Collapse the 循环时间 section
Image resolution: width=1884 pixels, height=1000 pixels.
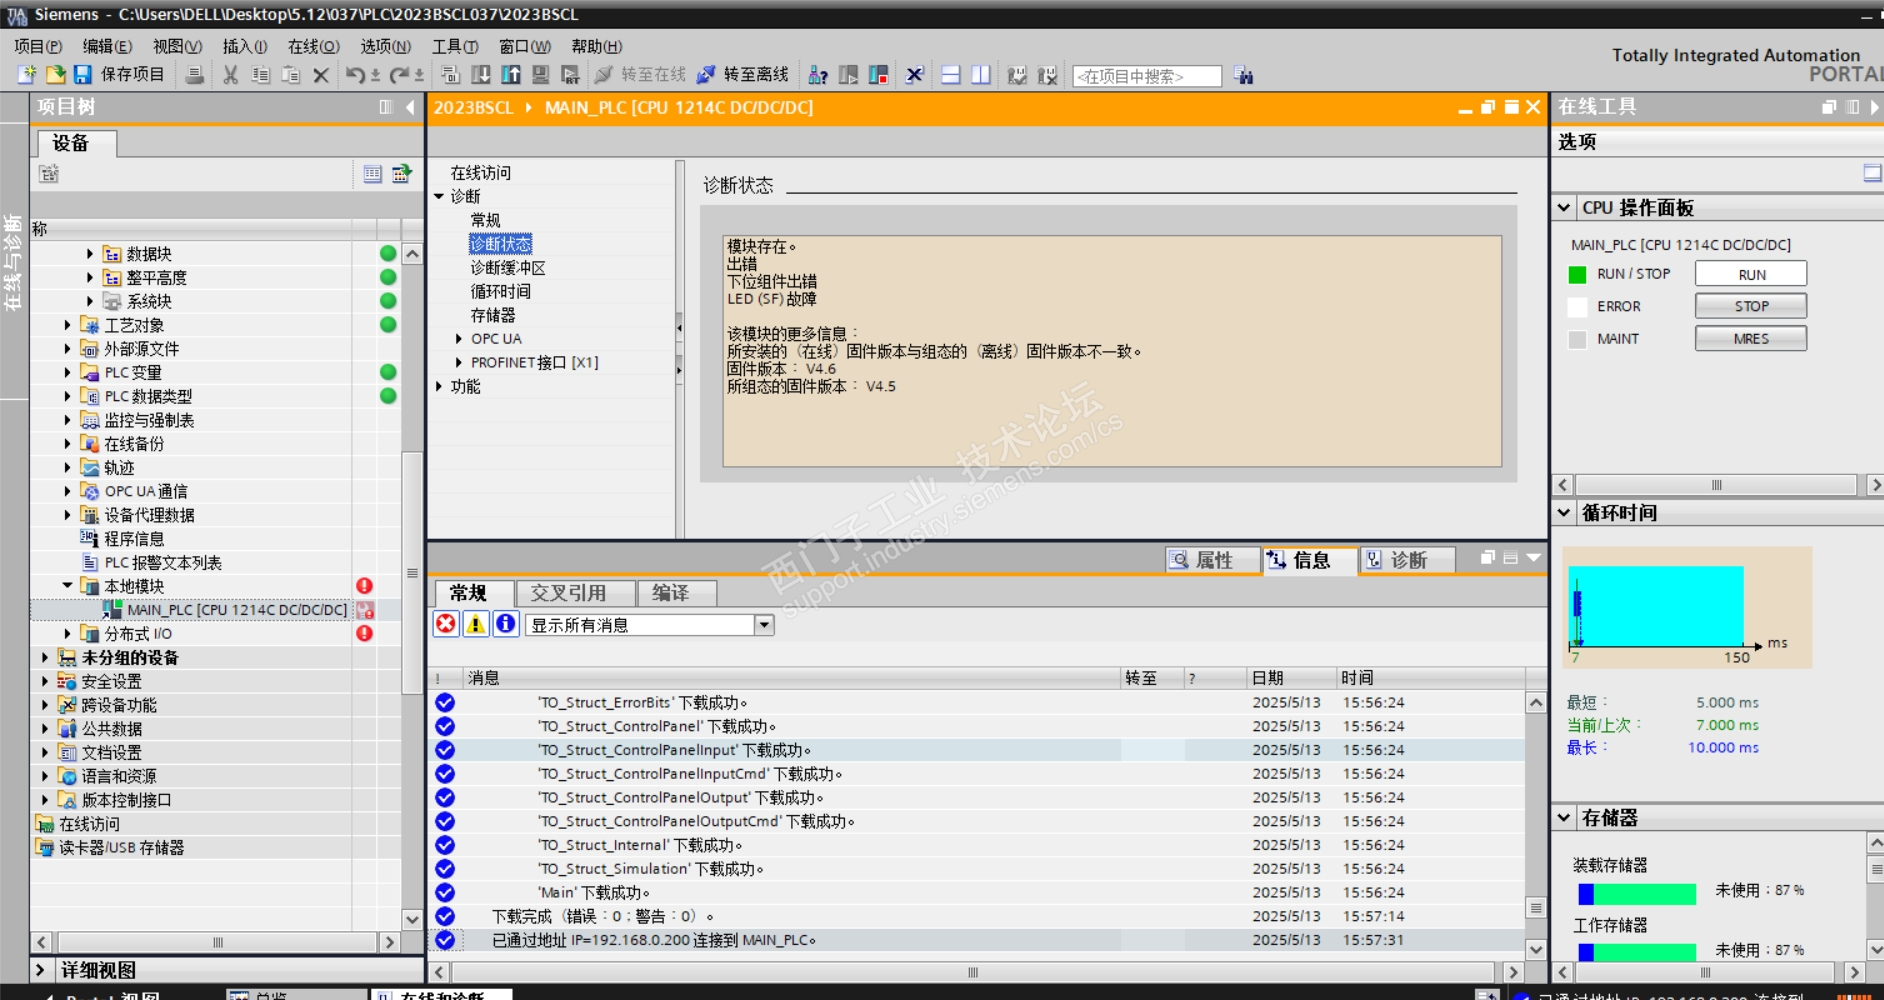[x=1565, y=513]
